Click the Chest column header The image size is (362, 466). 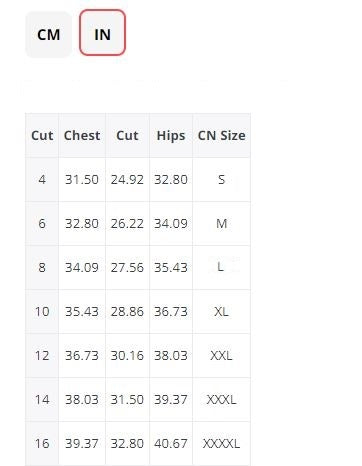point(82,136)
